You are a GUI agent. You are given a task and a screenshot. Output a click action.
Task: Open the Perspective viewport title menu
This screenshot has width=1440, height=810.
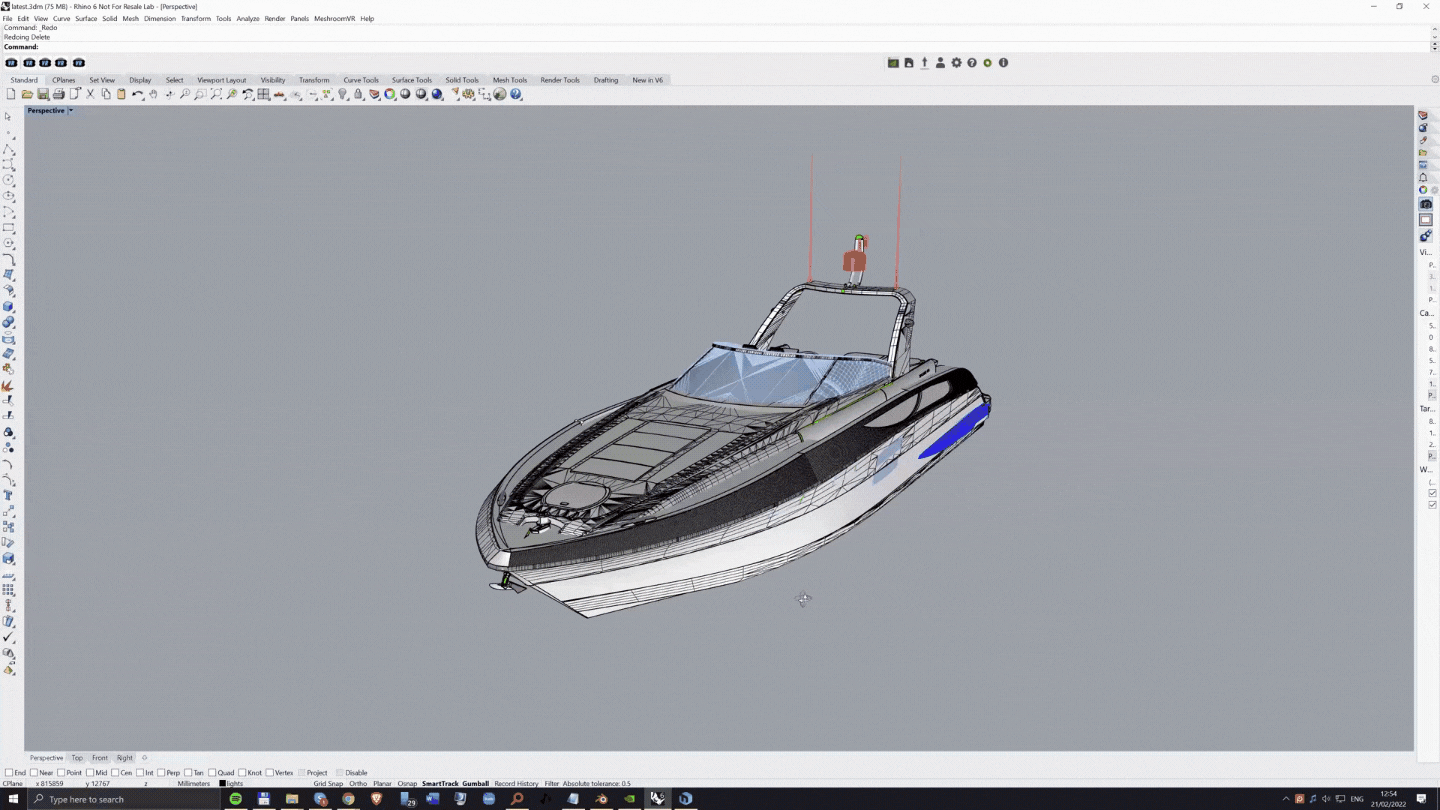pos(50,110)
